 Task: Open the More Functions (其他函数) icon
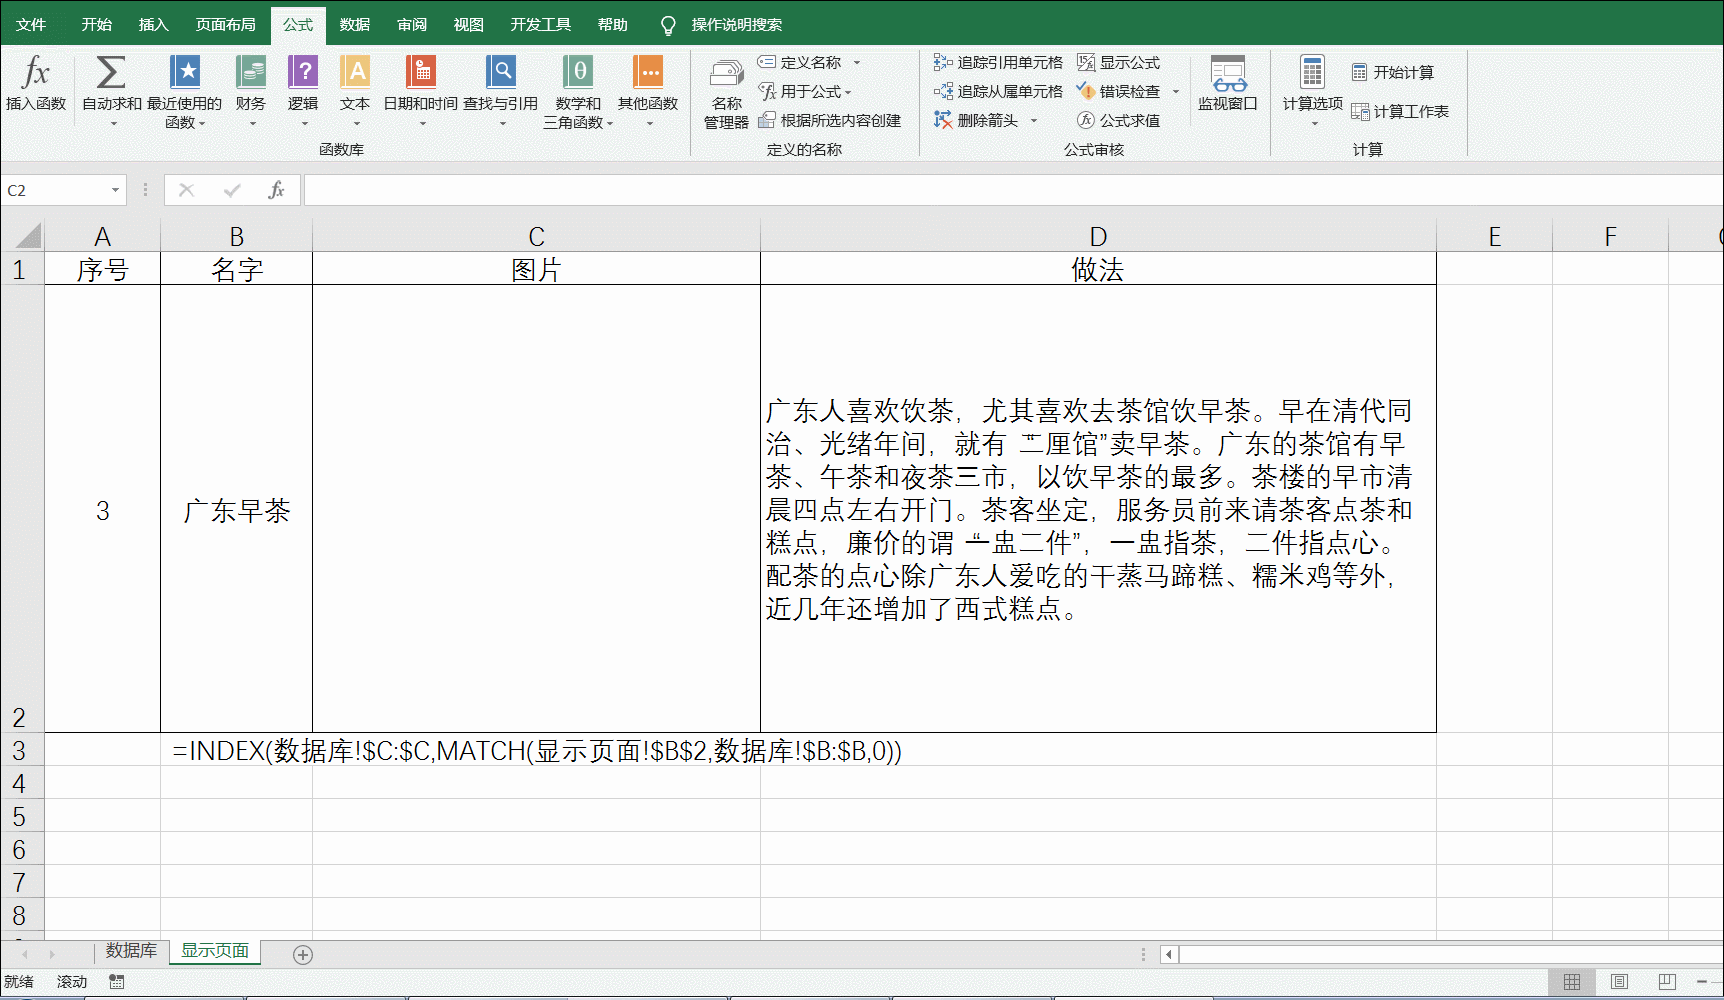pos(648,73)
